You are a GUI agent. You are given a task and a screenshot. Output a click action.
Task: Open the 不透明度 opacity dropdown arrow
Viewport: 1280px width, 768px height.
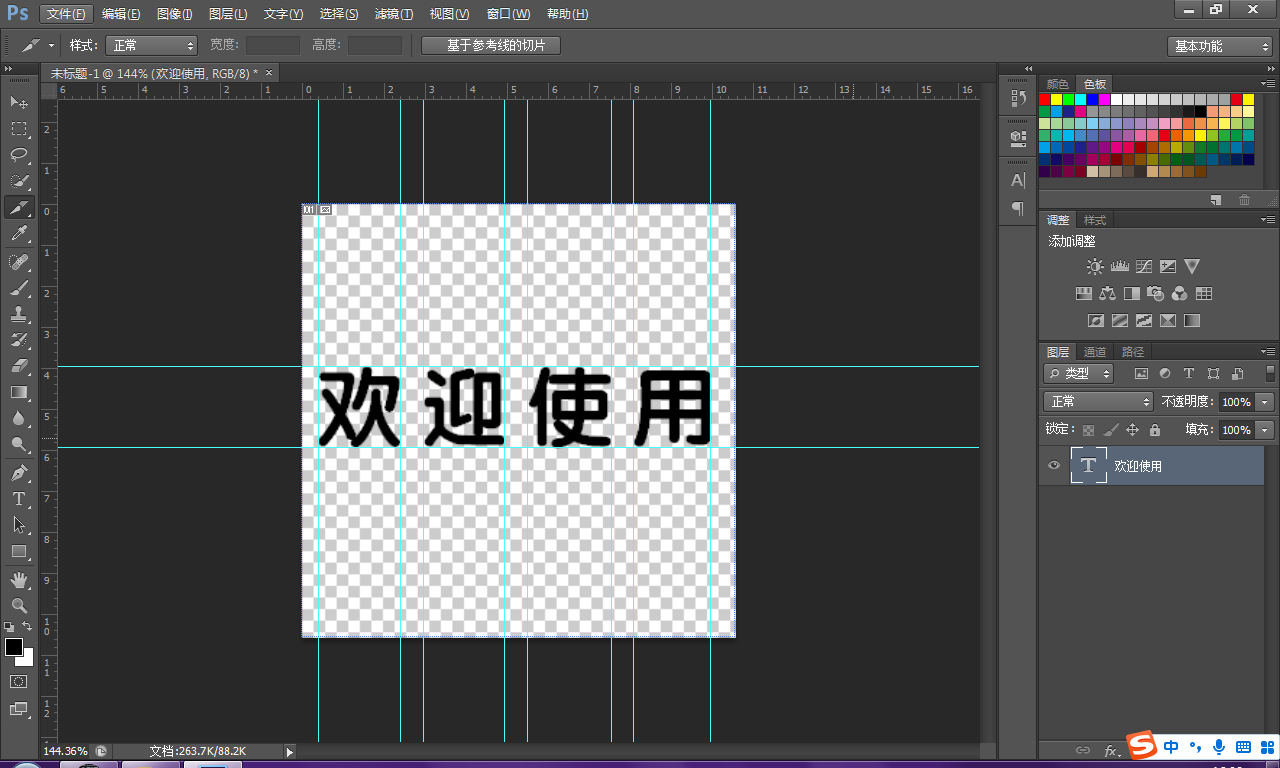1265,401
